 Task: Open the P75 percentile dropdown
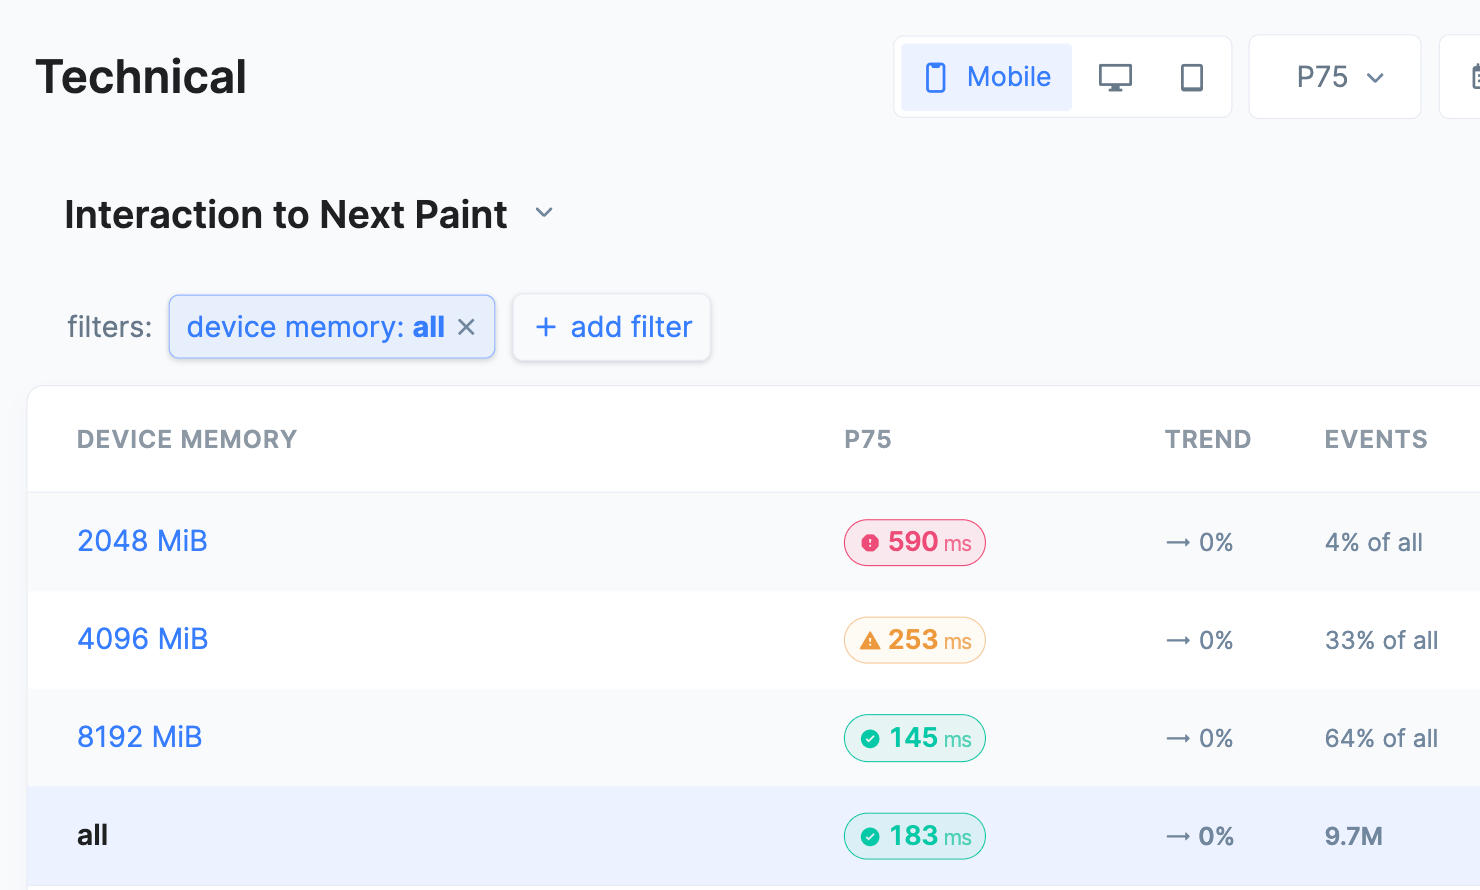click(1335, 77)
